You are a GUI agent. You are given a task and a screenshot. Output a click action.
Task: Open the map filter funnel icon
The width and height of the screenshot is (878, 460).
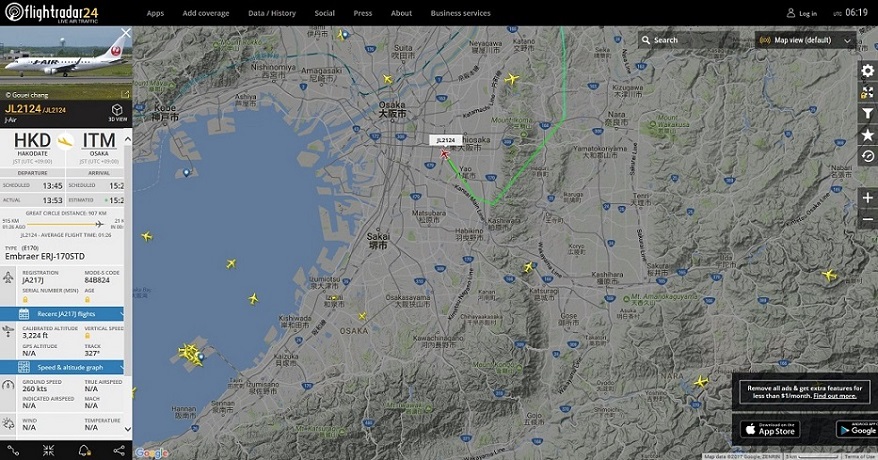click(x=867, y=114)
